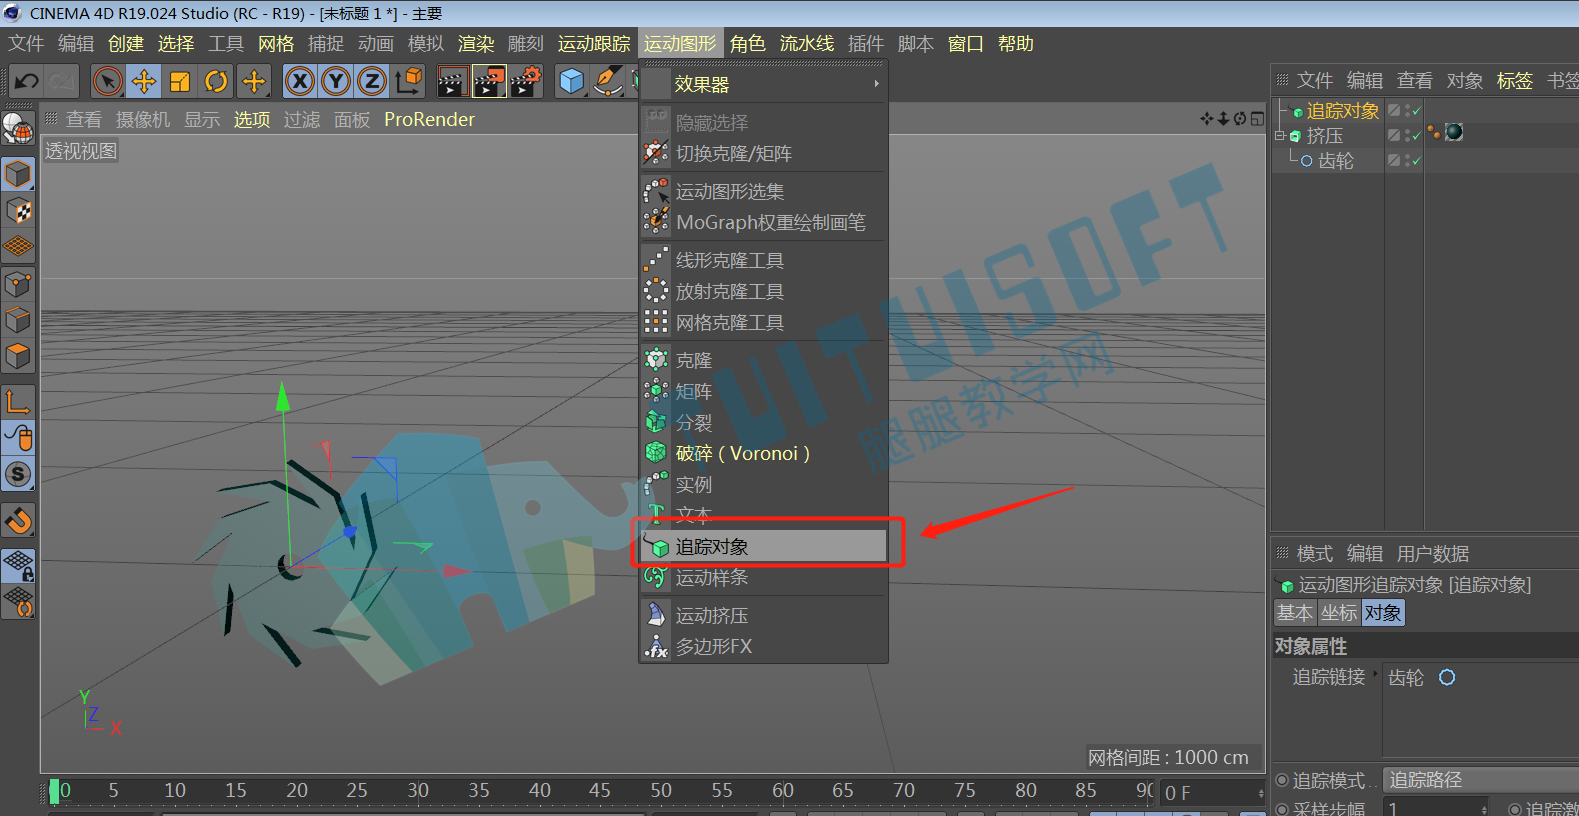The height and width of the screenshot is (816, 1579).
Task: Choose 破碎 (Voronoi) menu entry
Action: pyautogui.click(x=764, y=453)
